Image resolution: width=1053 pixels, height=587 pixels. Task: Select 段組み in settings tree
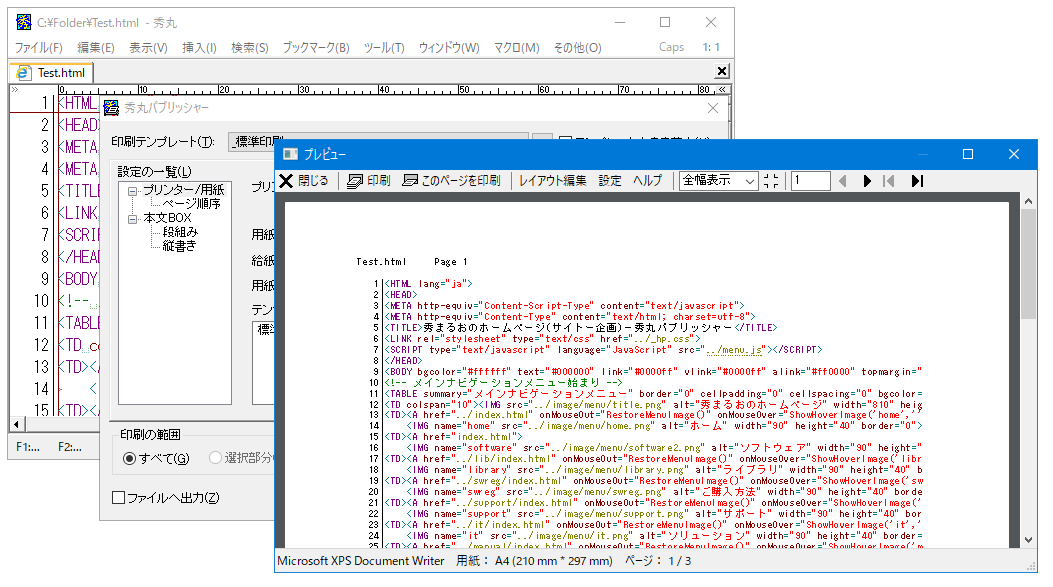click(x=180, y=232)
